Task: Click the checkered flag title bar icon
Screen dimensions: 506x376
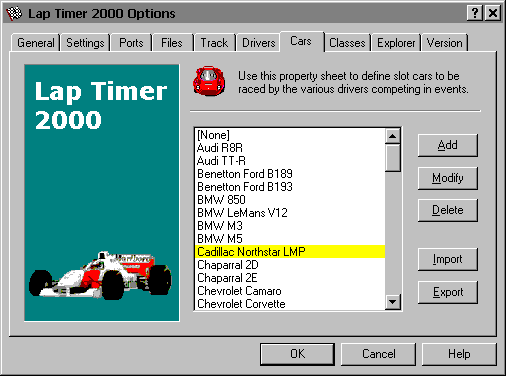Action: point(14,14)
